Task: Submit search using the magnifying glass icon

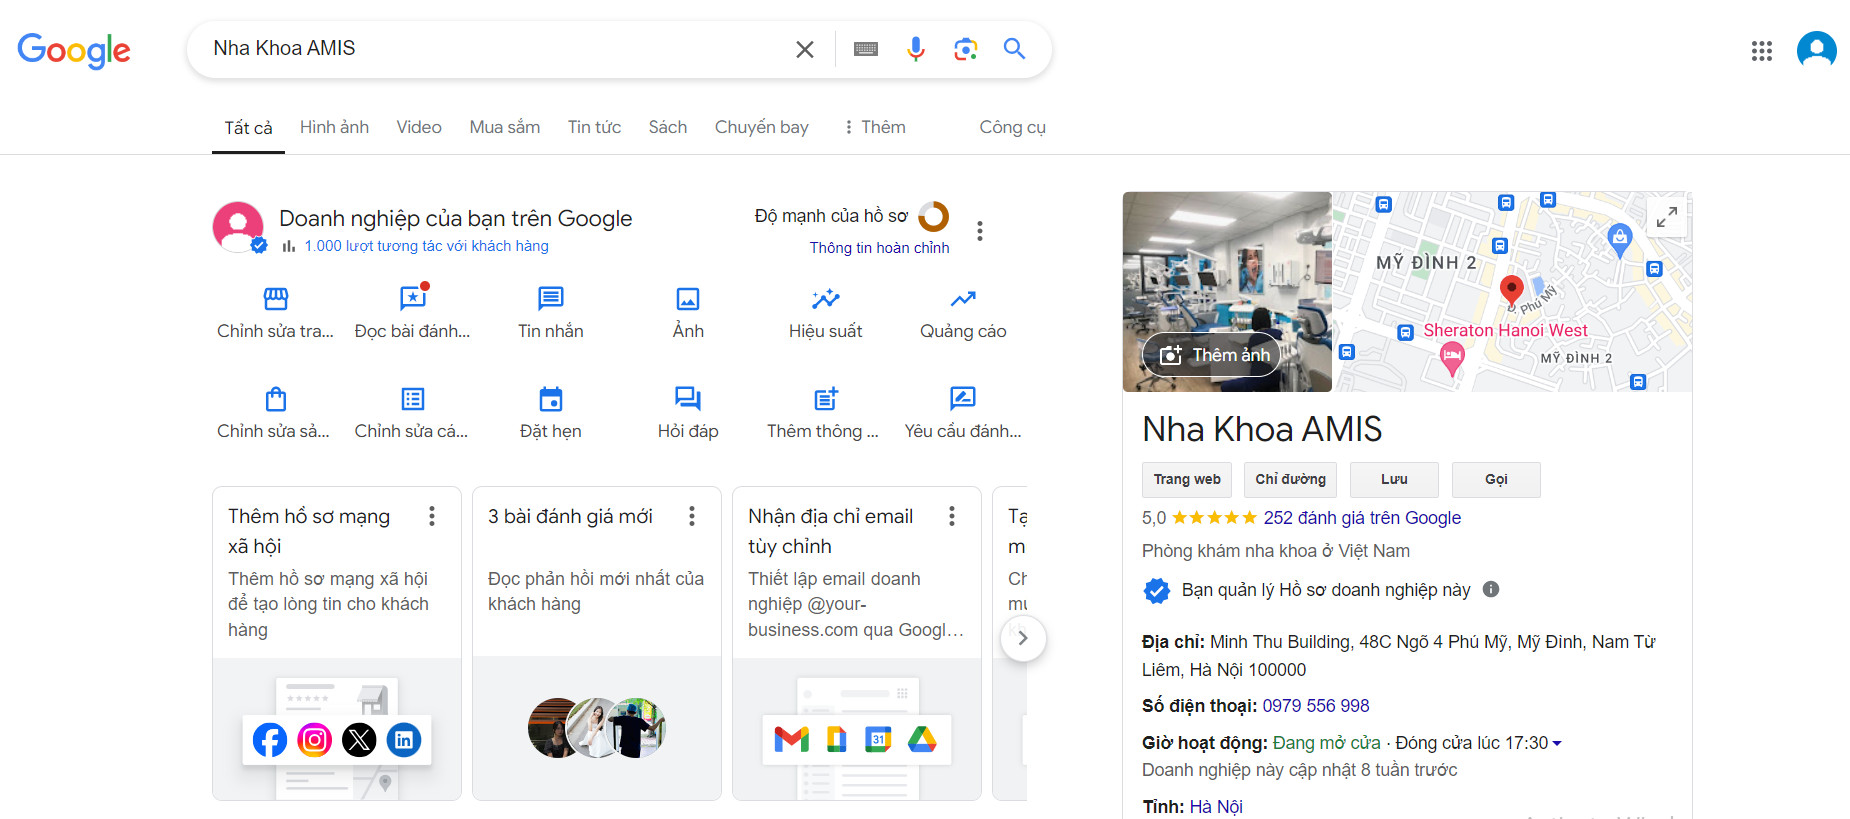Action: click(1014, 48)
